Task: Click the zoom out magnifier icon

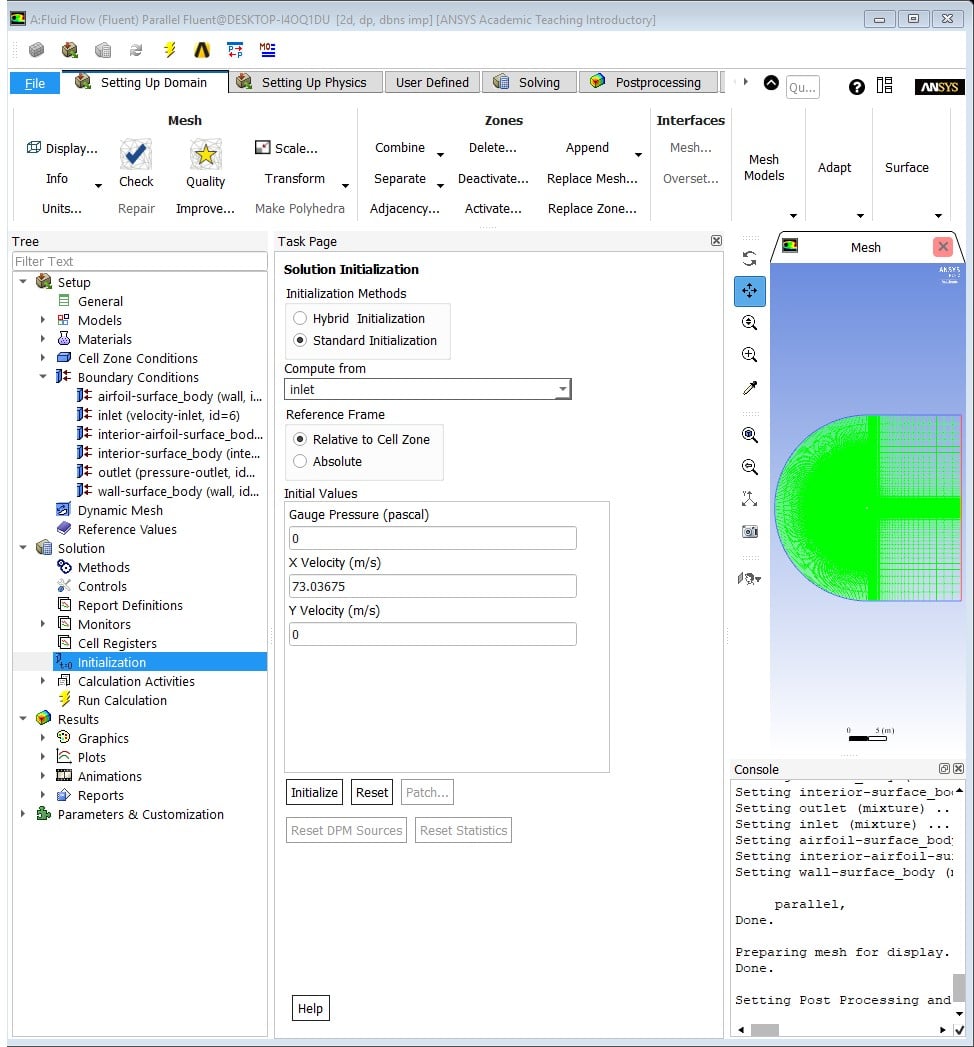Action: pyautogui.click(x=750, y=467)
